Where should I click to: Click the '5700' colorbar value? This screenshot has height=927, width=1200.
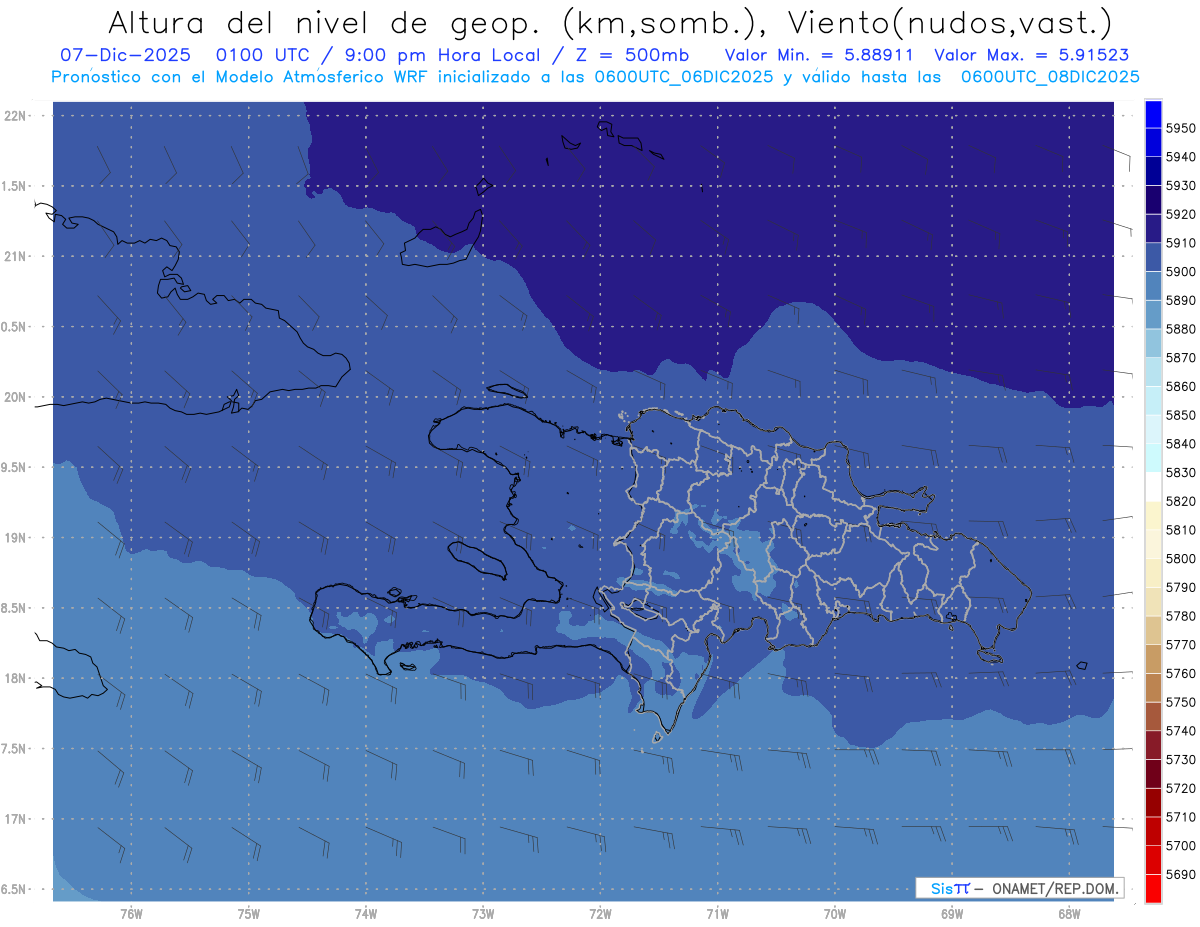click(1180, 845)
